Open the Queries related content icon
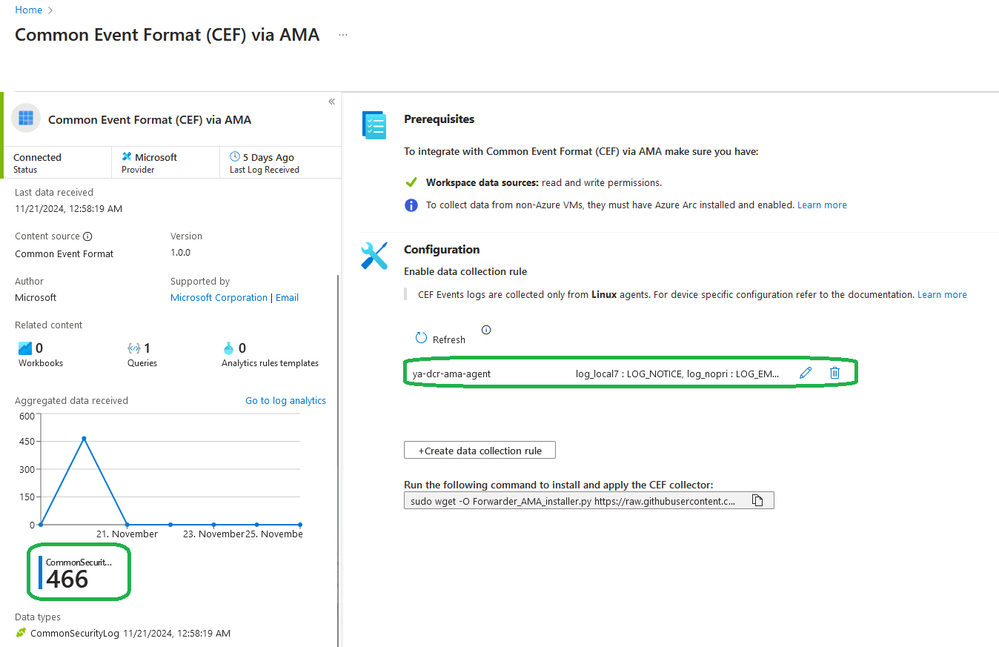 click(x=134, y=348)
